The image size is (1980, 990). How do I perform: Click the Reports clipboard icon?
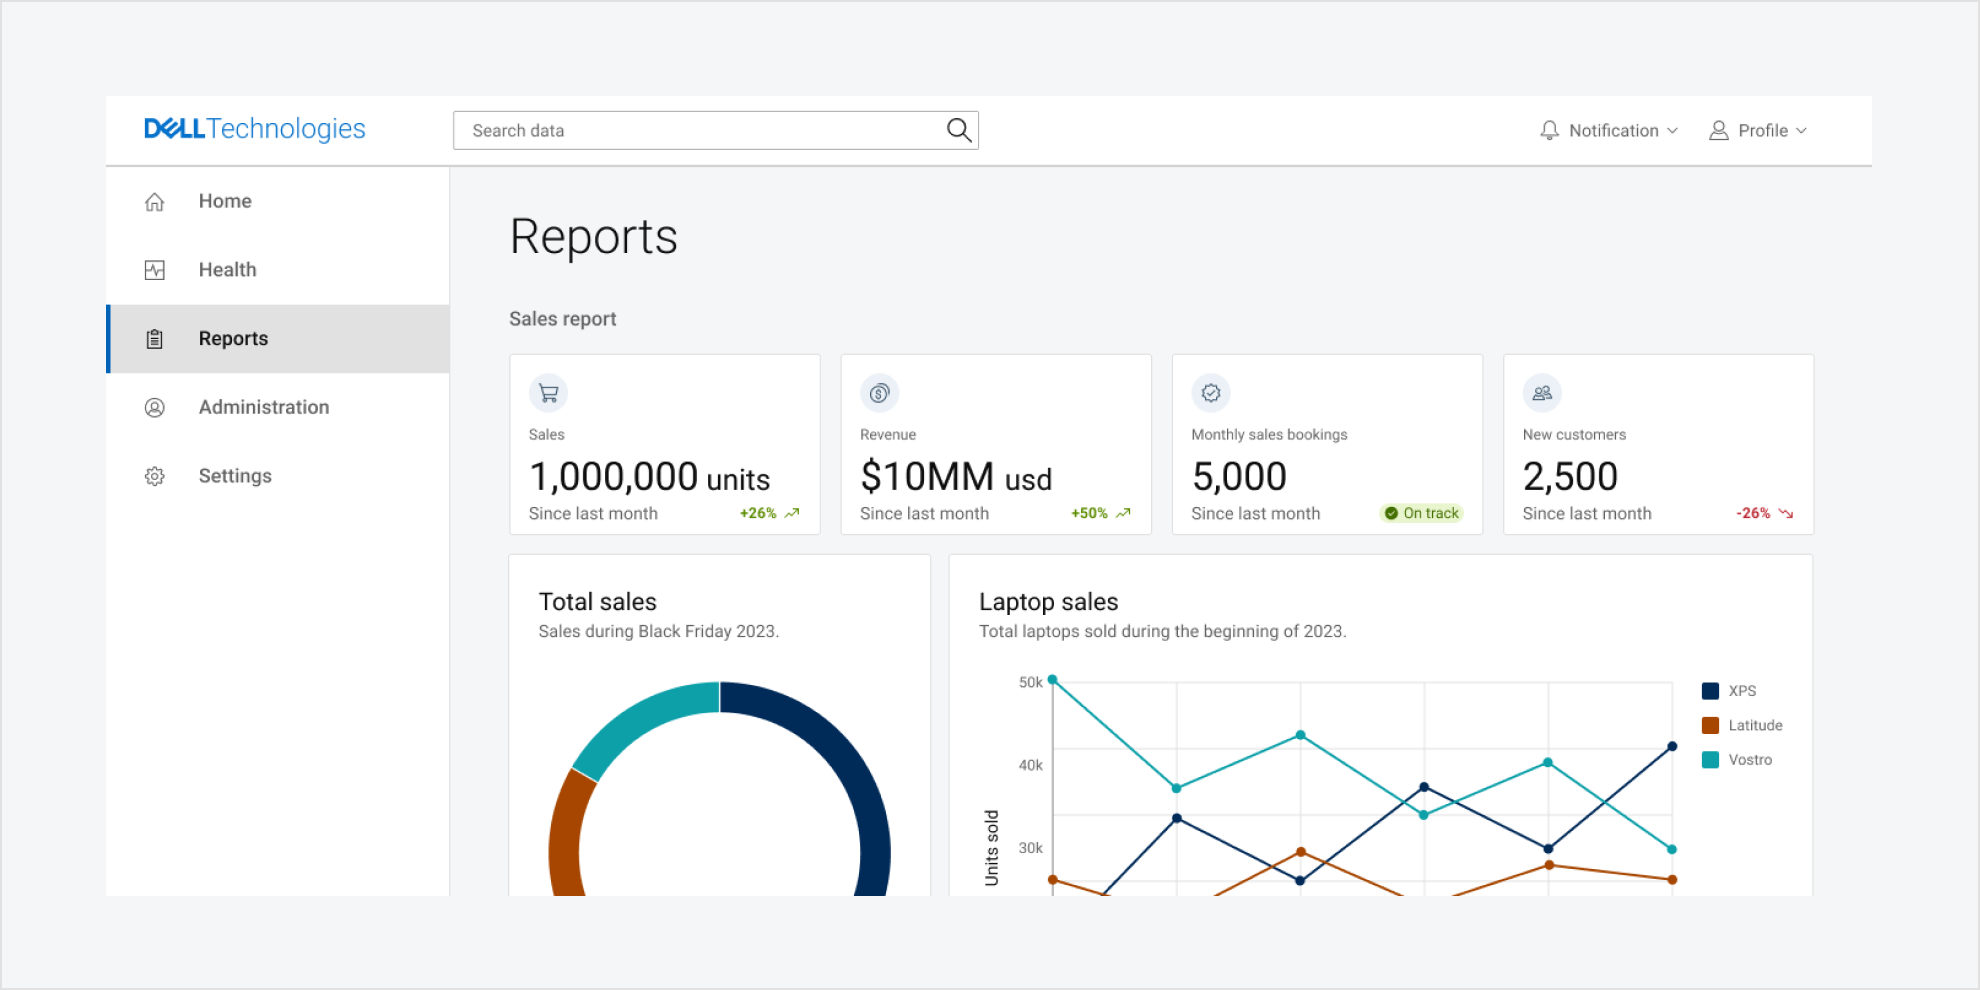pyautogui.click(x=155, y=338)
